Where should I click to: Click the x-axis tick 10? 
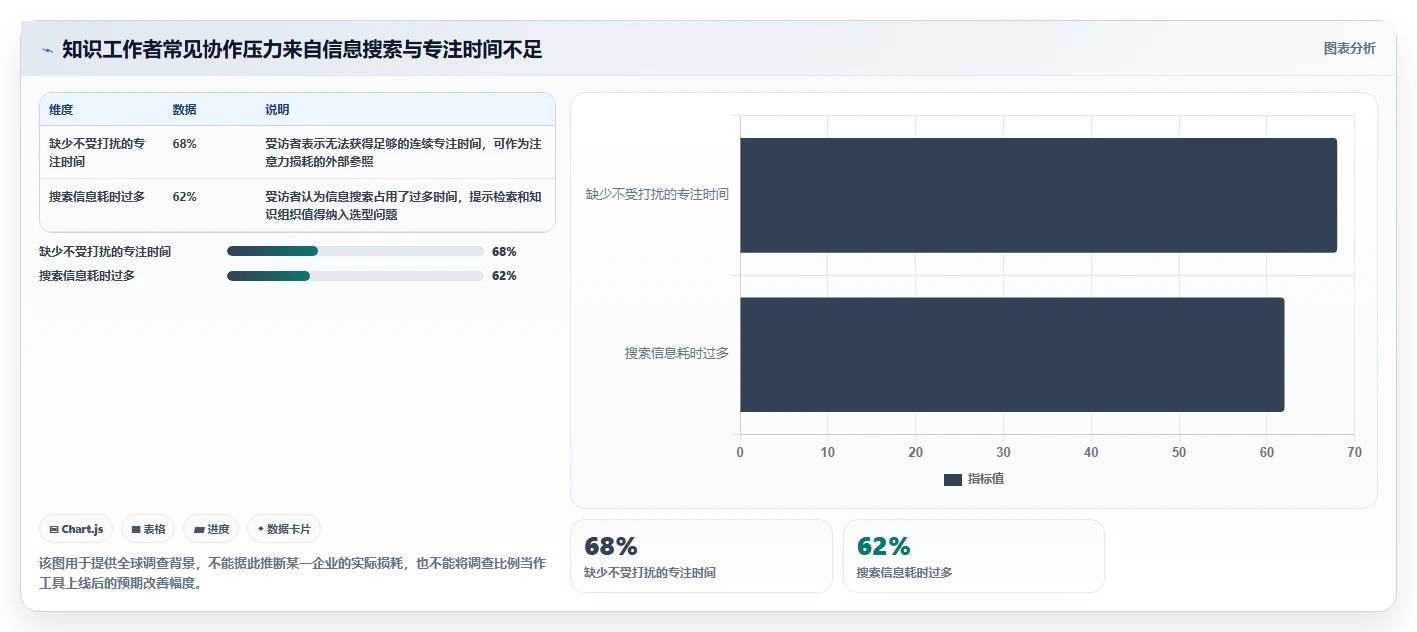point(827,452)
